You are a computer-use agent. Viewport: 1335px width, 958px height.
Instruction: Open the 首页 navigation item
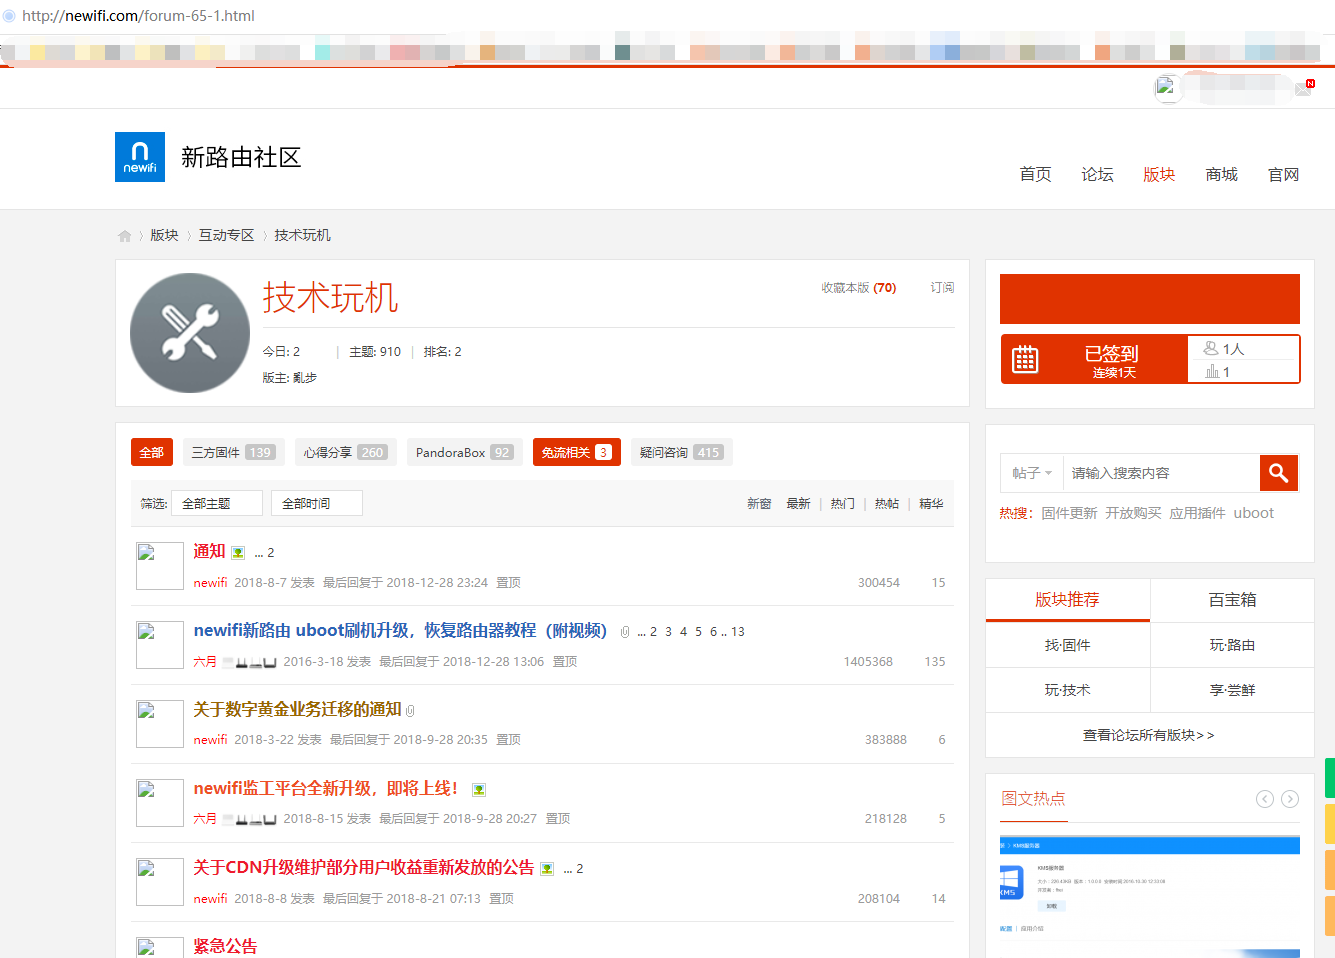pyautogui.click(x=1035, y=175)
